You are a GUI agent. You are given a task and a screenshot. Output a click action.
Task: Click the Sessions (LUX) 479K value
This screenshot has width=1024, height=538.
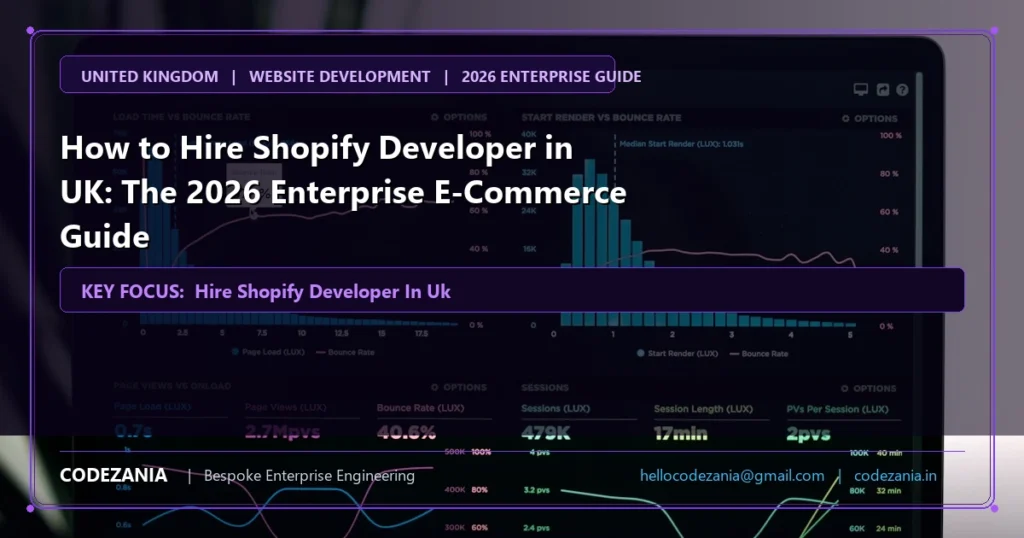tap(546, 433)
